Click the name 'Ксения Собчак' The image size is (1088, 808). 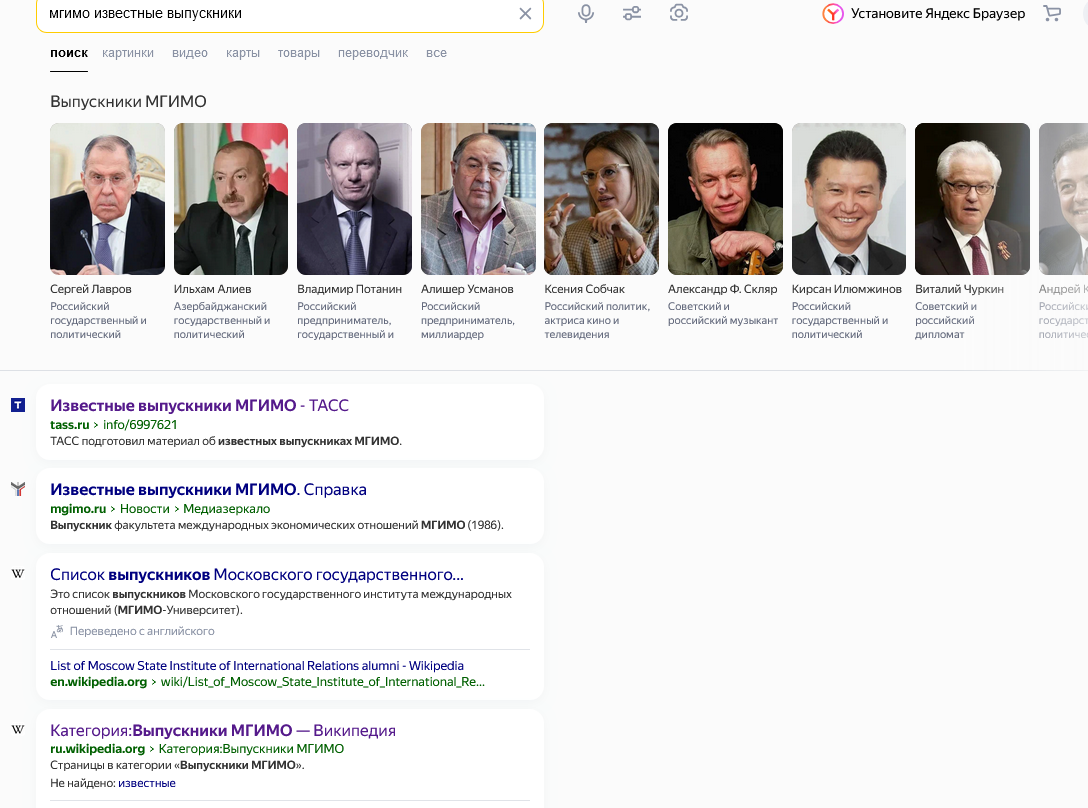[x=584, y=289]
